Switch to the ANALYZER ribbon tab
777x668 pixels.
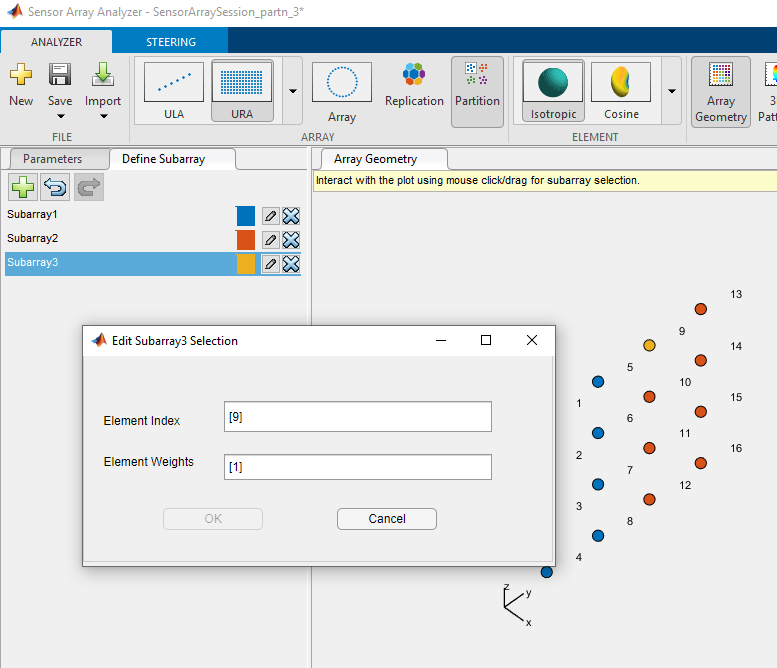[56, 42]
